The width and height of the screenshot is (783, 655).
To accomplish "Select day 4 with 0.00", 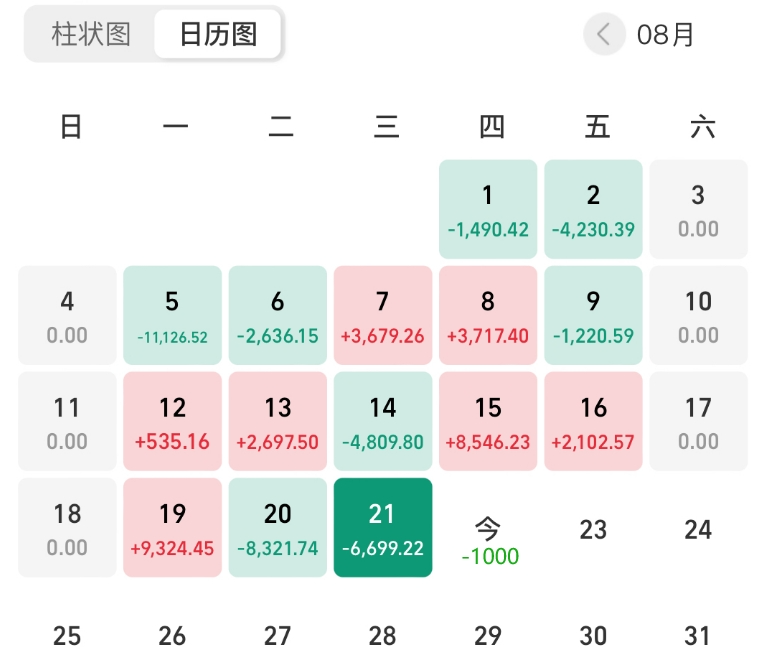I will [x=67, y=315].
